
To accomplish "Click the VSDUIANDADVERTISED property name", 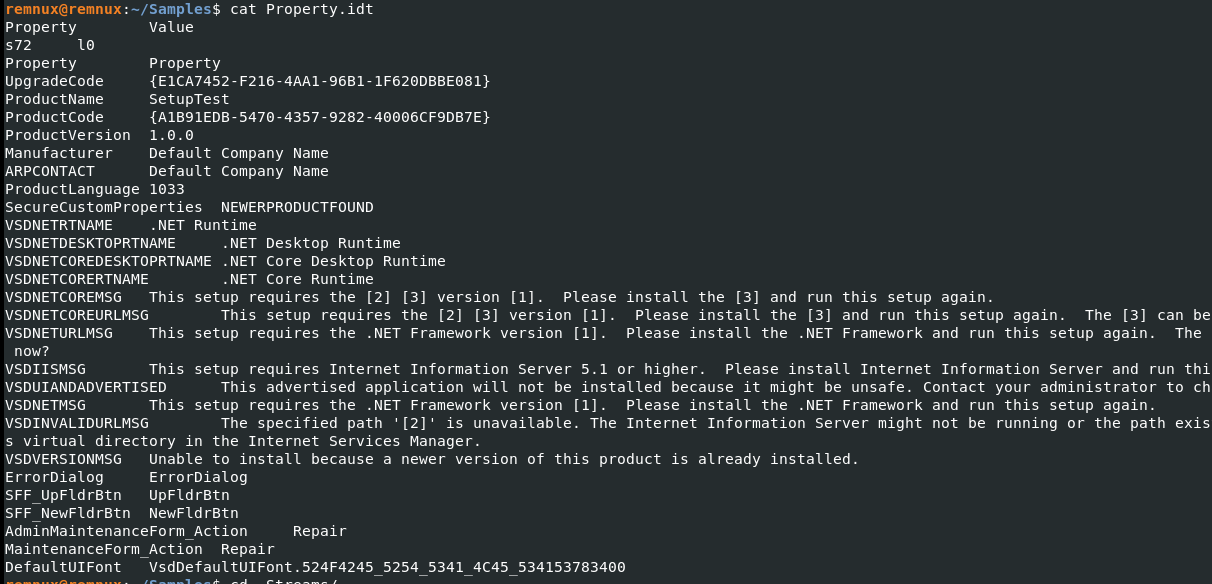I will click(85, 387).
